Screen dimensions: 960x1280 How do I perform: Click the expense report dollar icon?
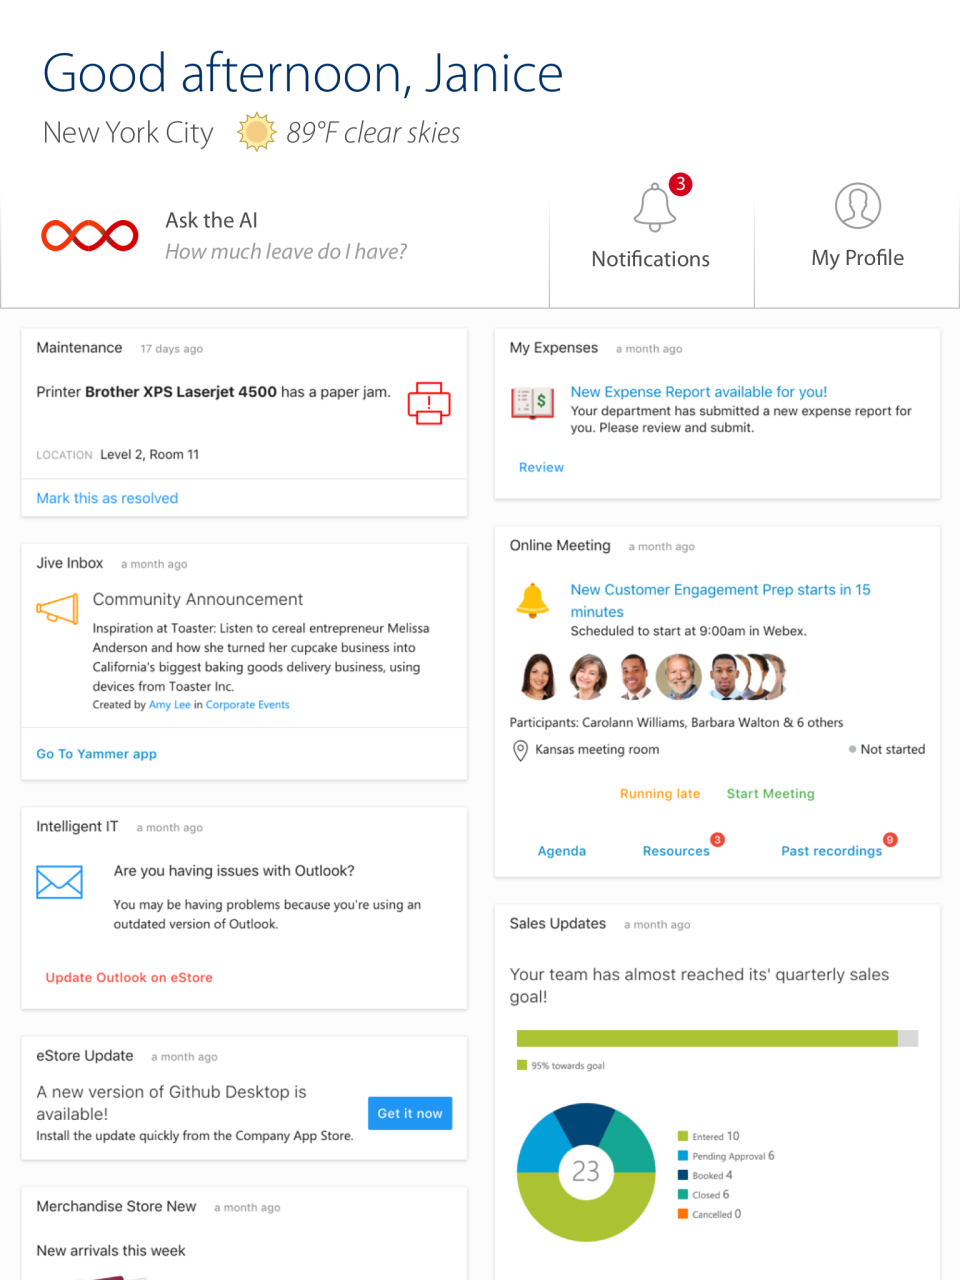coord(532,403)
